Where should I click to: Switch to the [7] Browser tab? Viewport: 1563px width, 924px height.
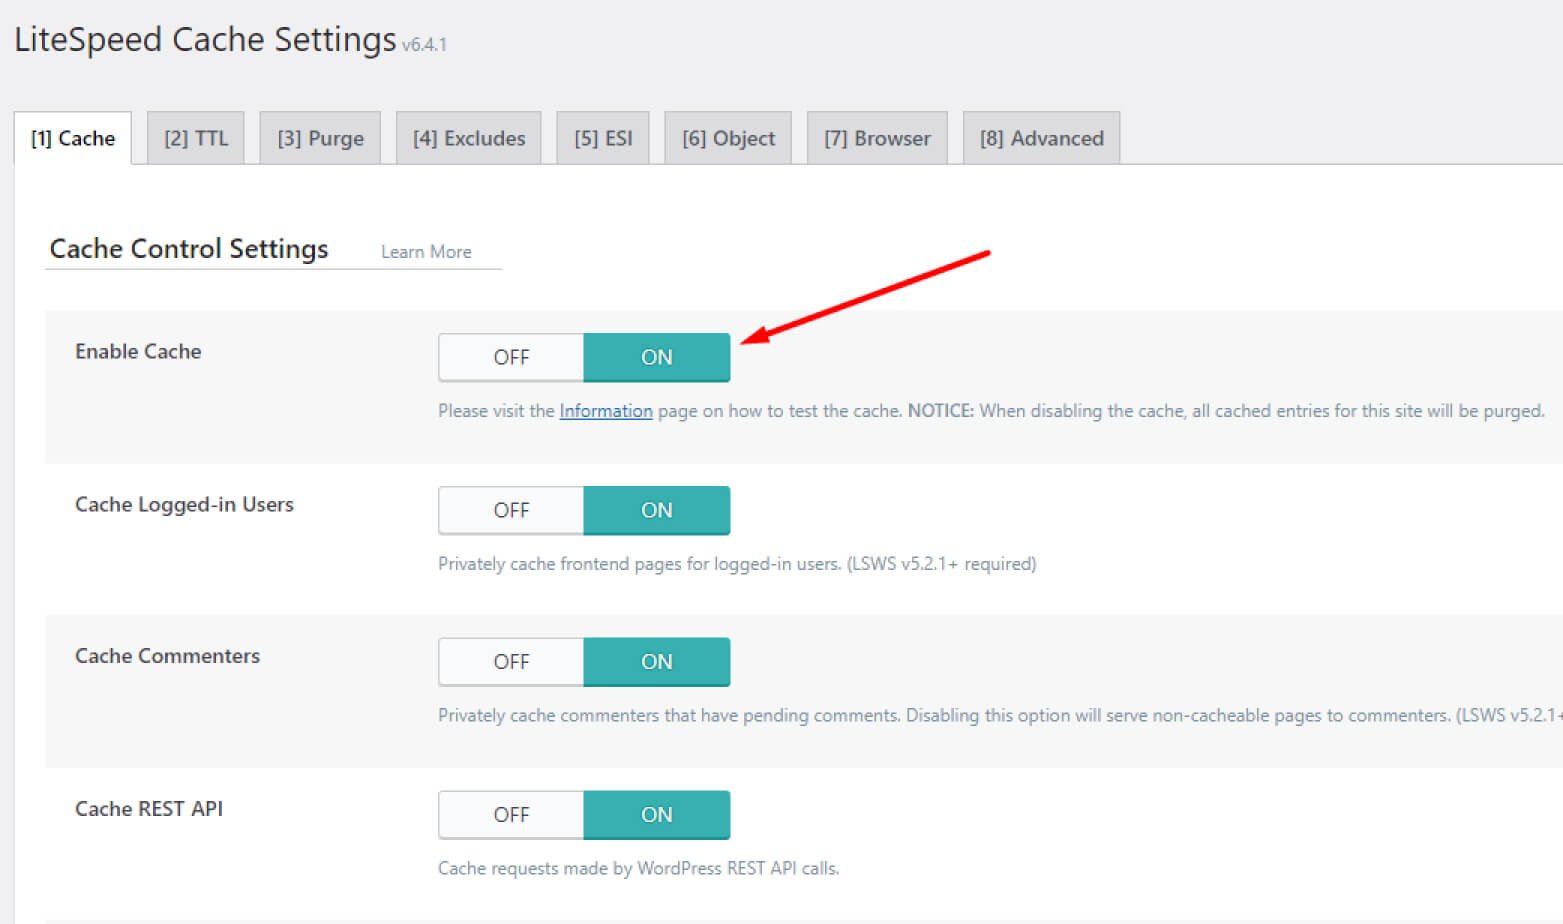pyautogui.click(x=877, y=138)
